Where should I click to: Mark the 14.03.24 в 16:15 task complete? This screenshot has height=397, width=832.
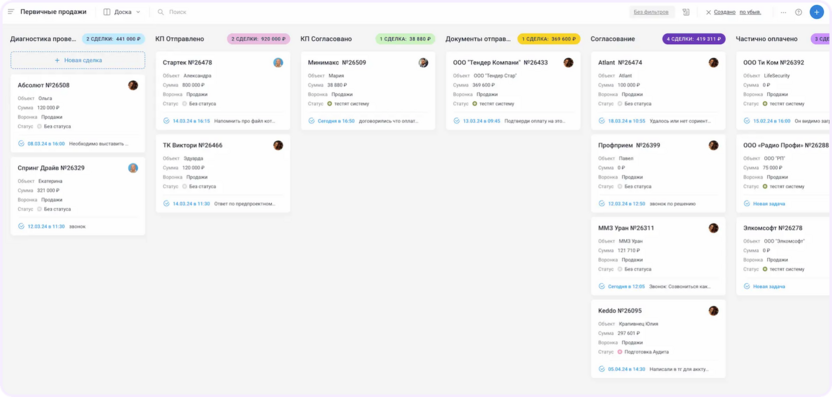click(166, 120)
